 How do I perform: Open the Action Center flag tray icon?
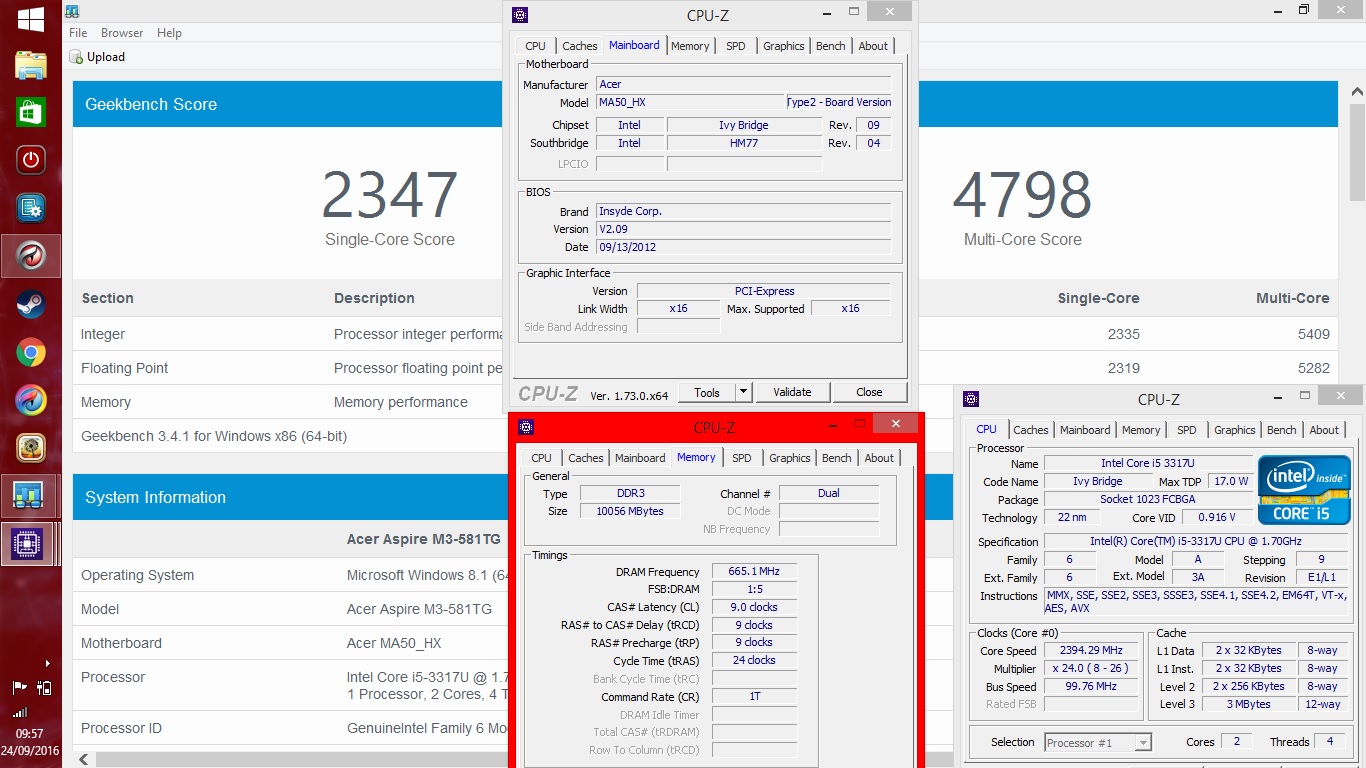click(x=19, y=688)
